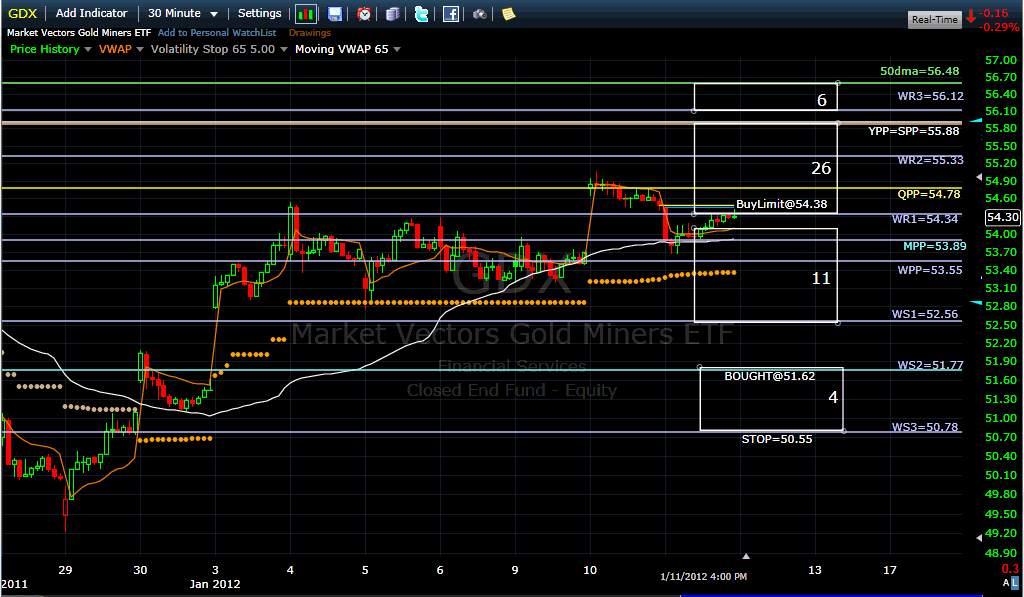The image size is (1024, 597).
Task: Click the MPP=53.89 pivot label
Action: 935,246
